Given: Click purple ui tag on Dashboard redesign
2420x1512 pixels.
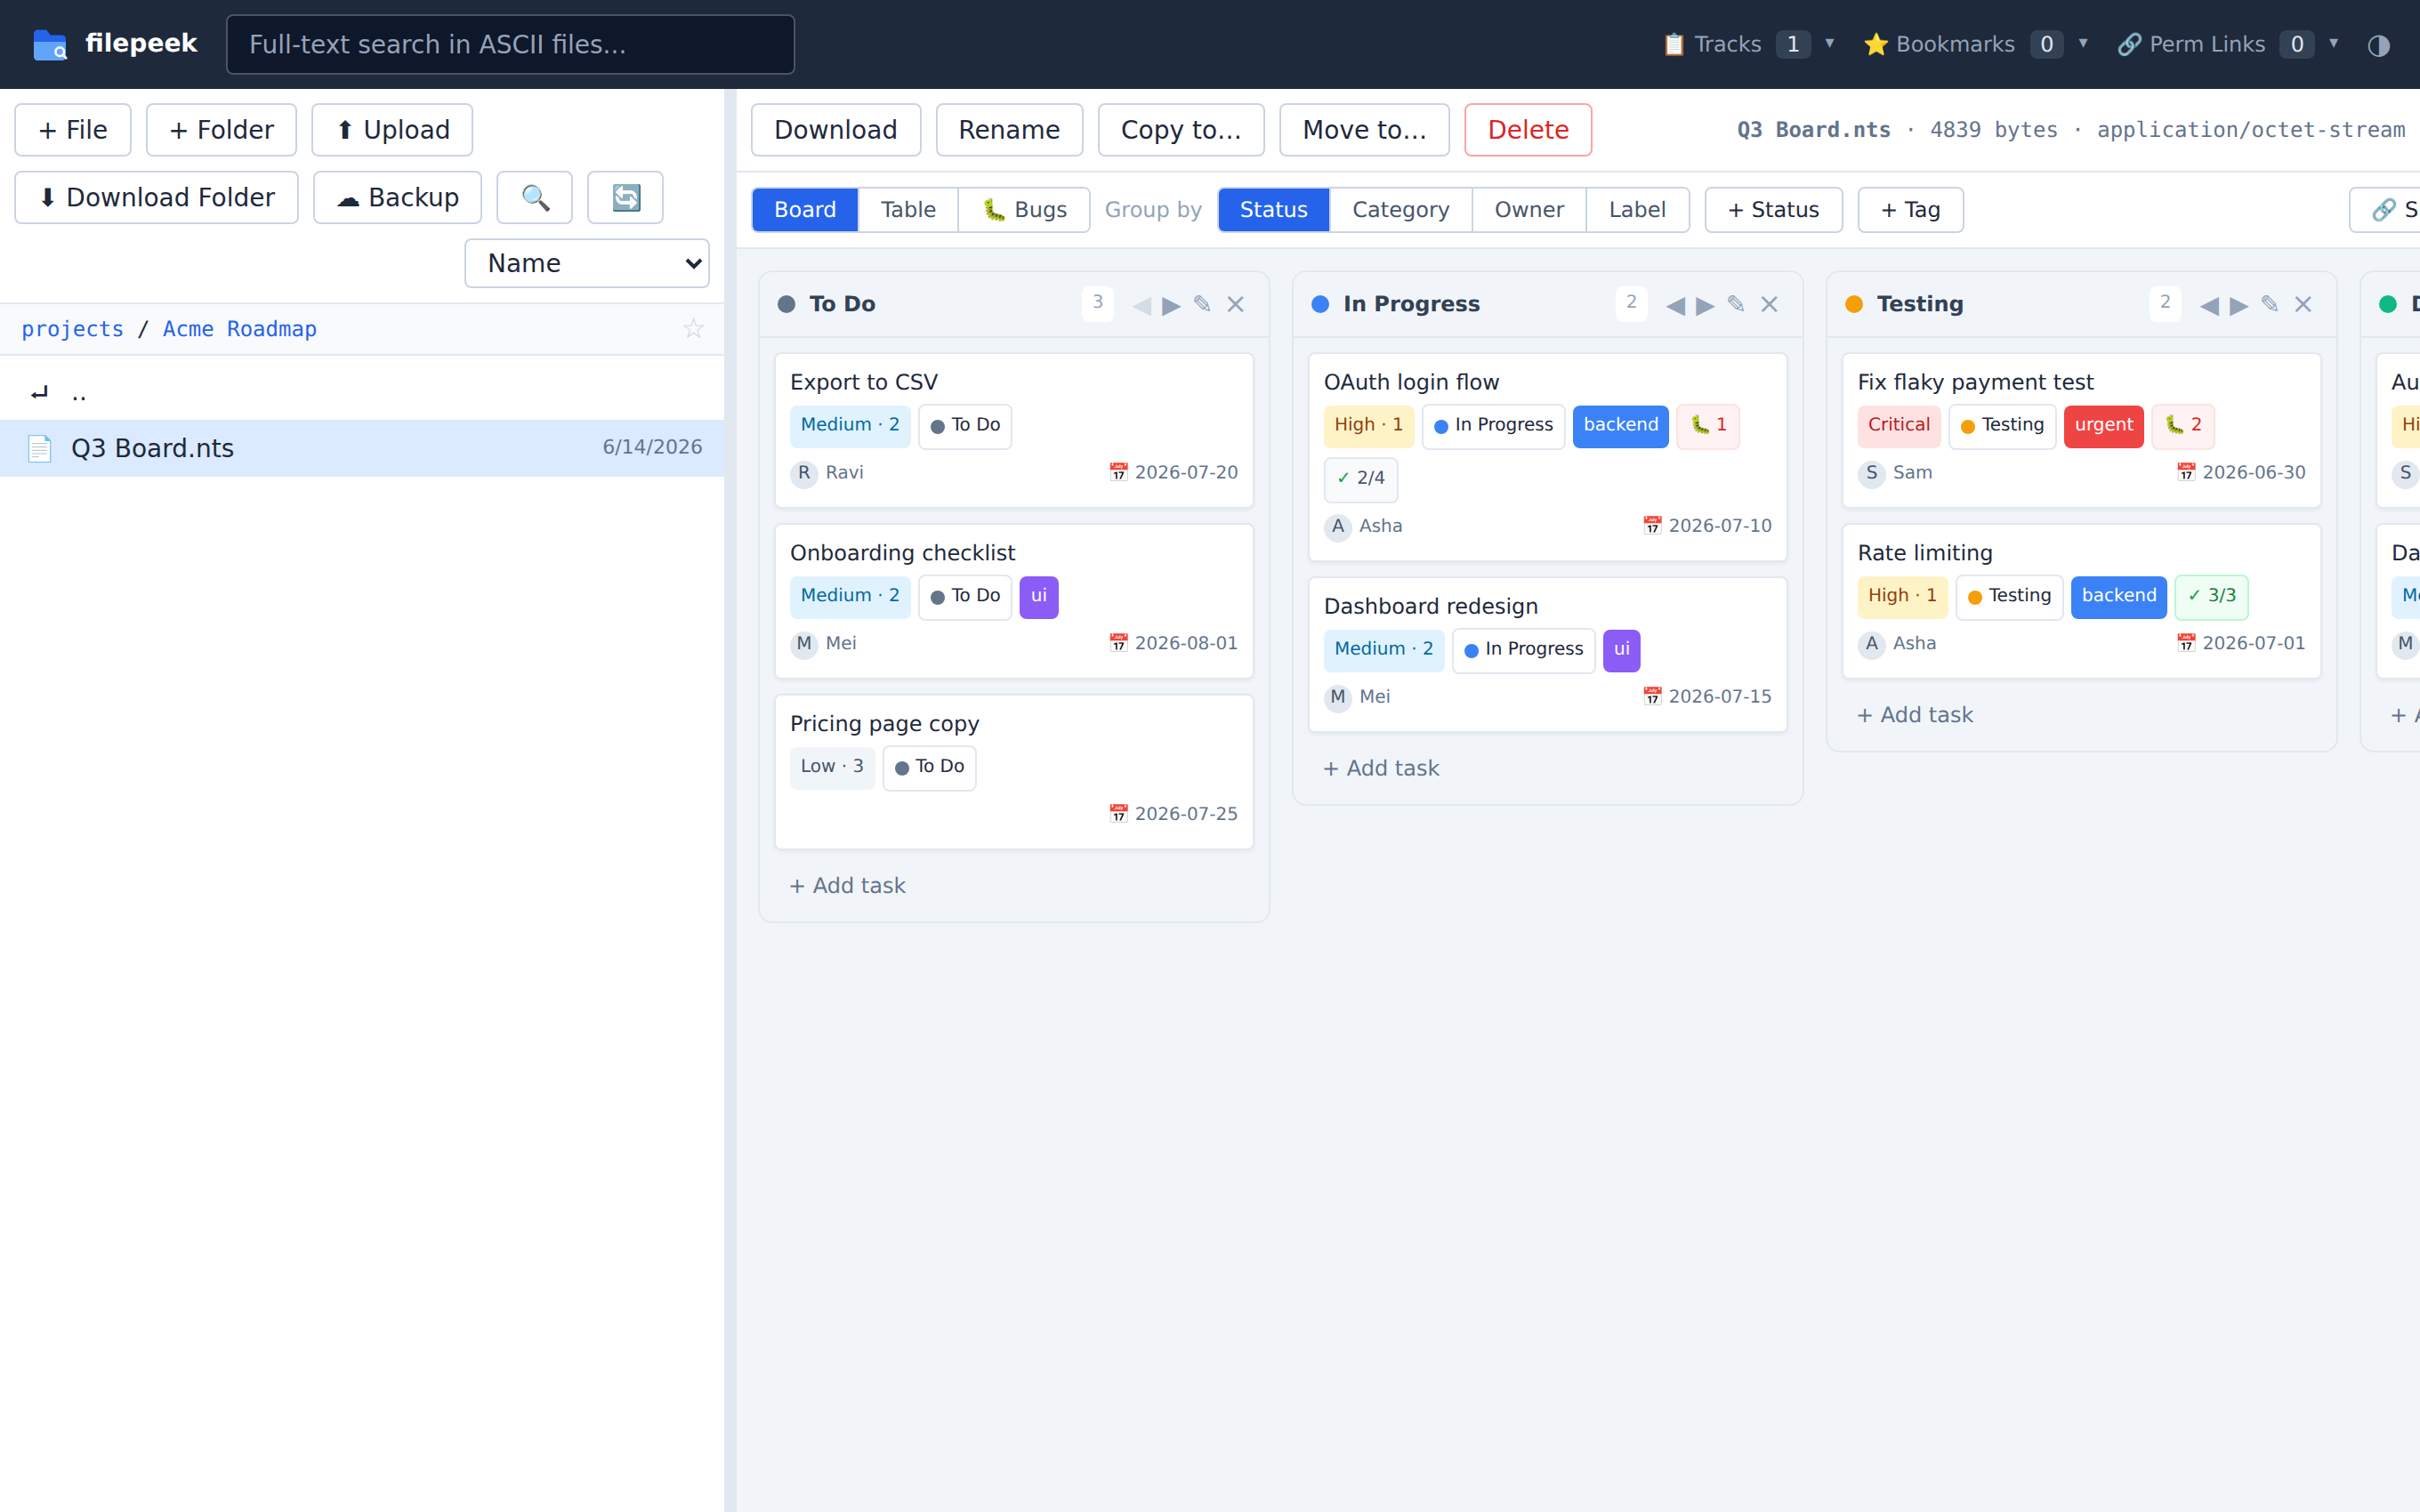Looking at the screenshot, I should point(1622,650).
